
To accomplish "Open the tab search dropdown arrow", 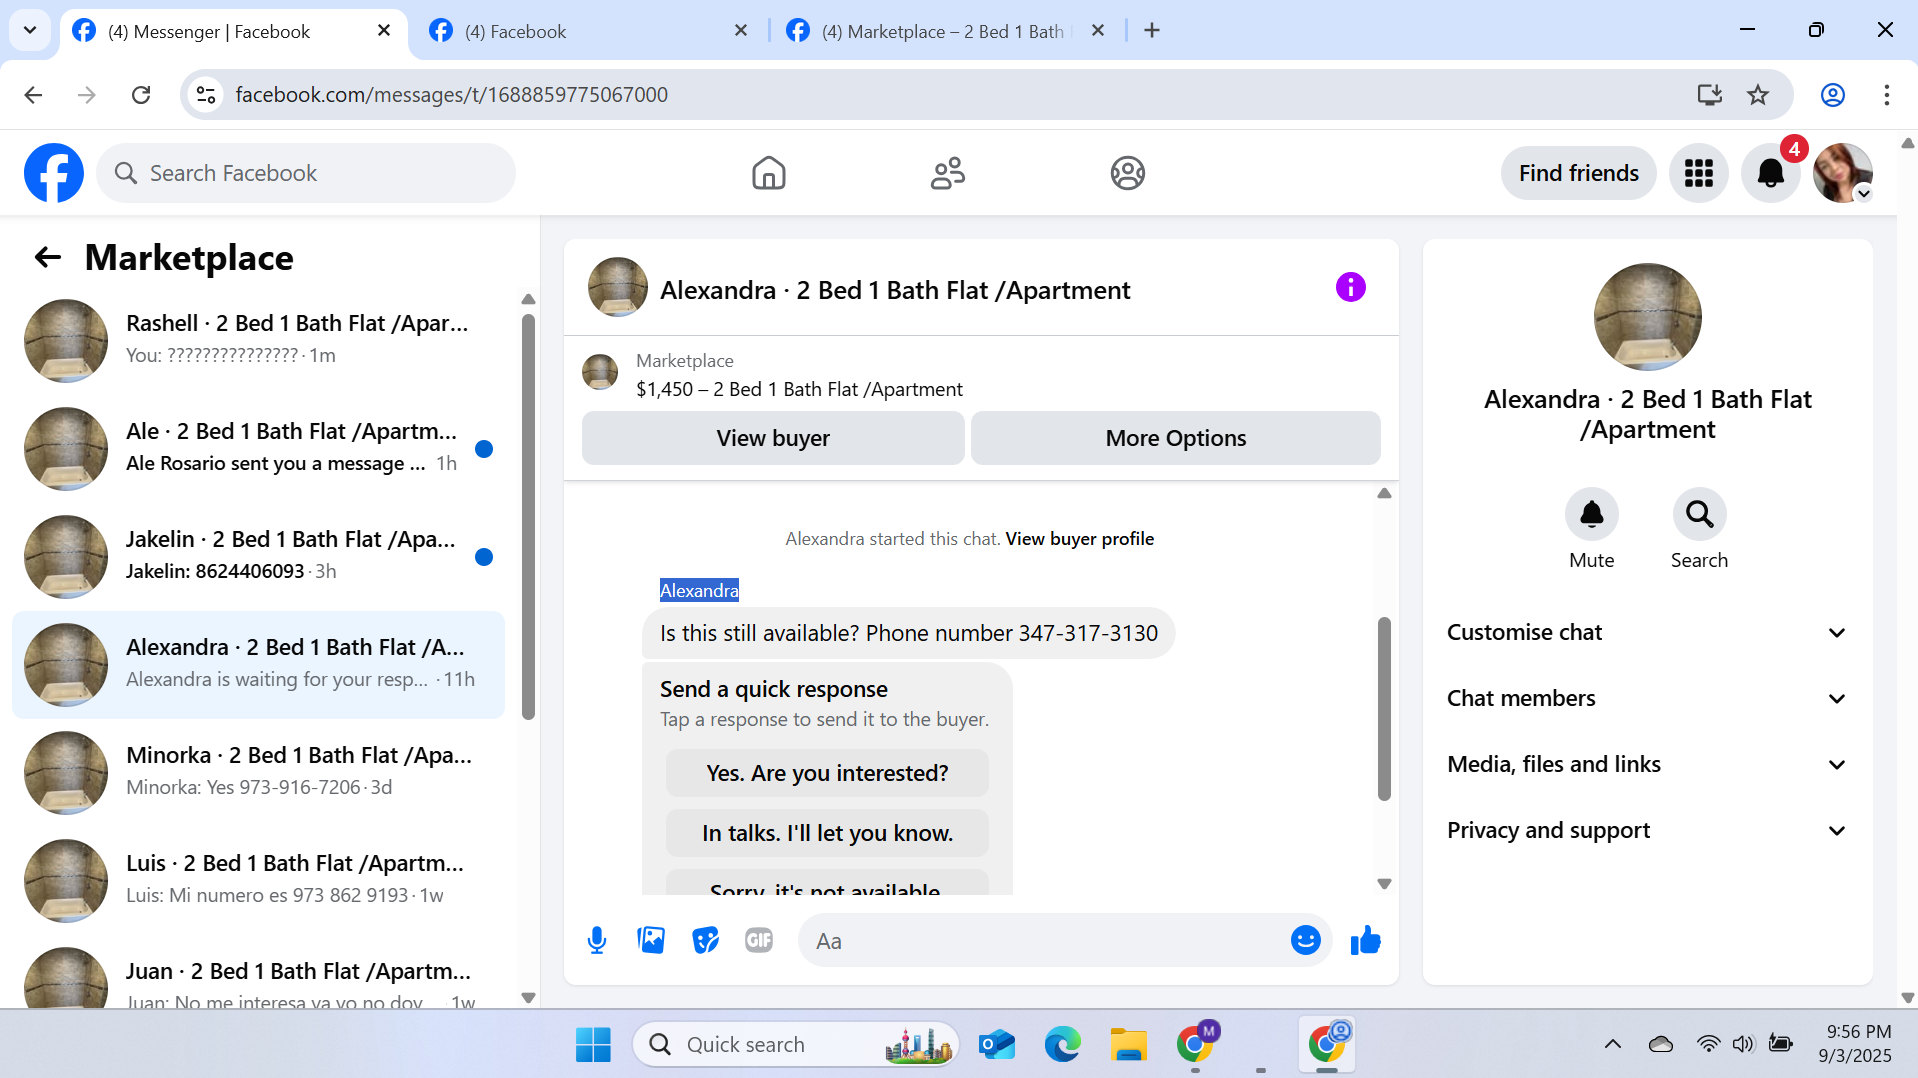I will click(30, 30).
